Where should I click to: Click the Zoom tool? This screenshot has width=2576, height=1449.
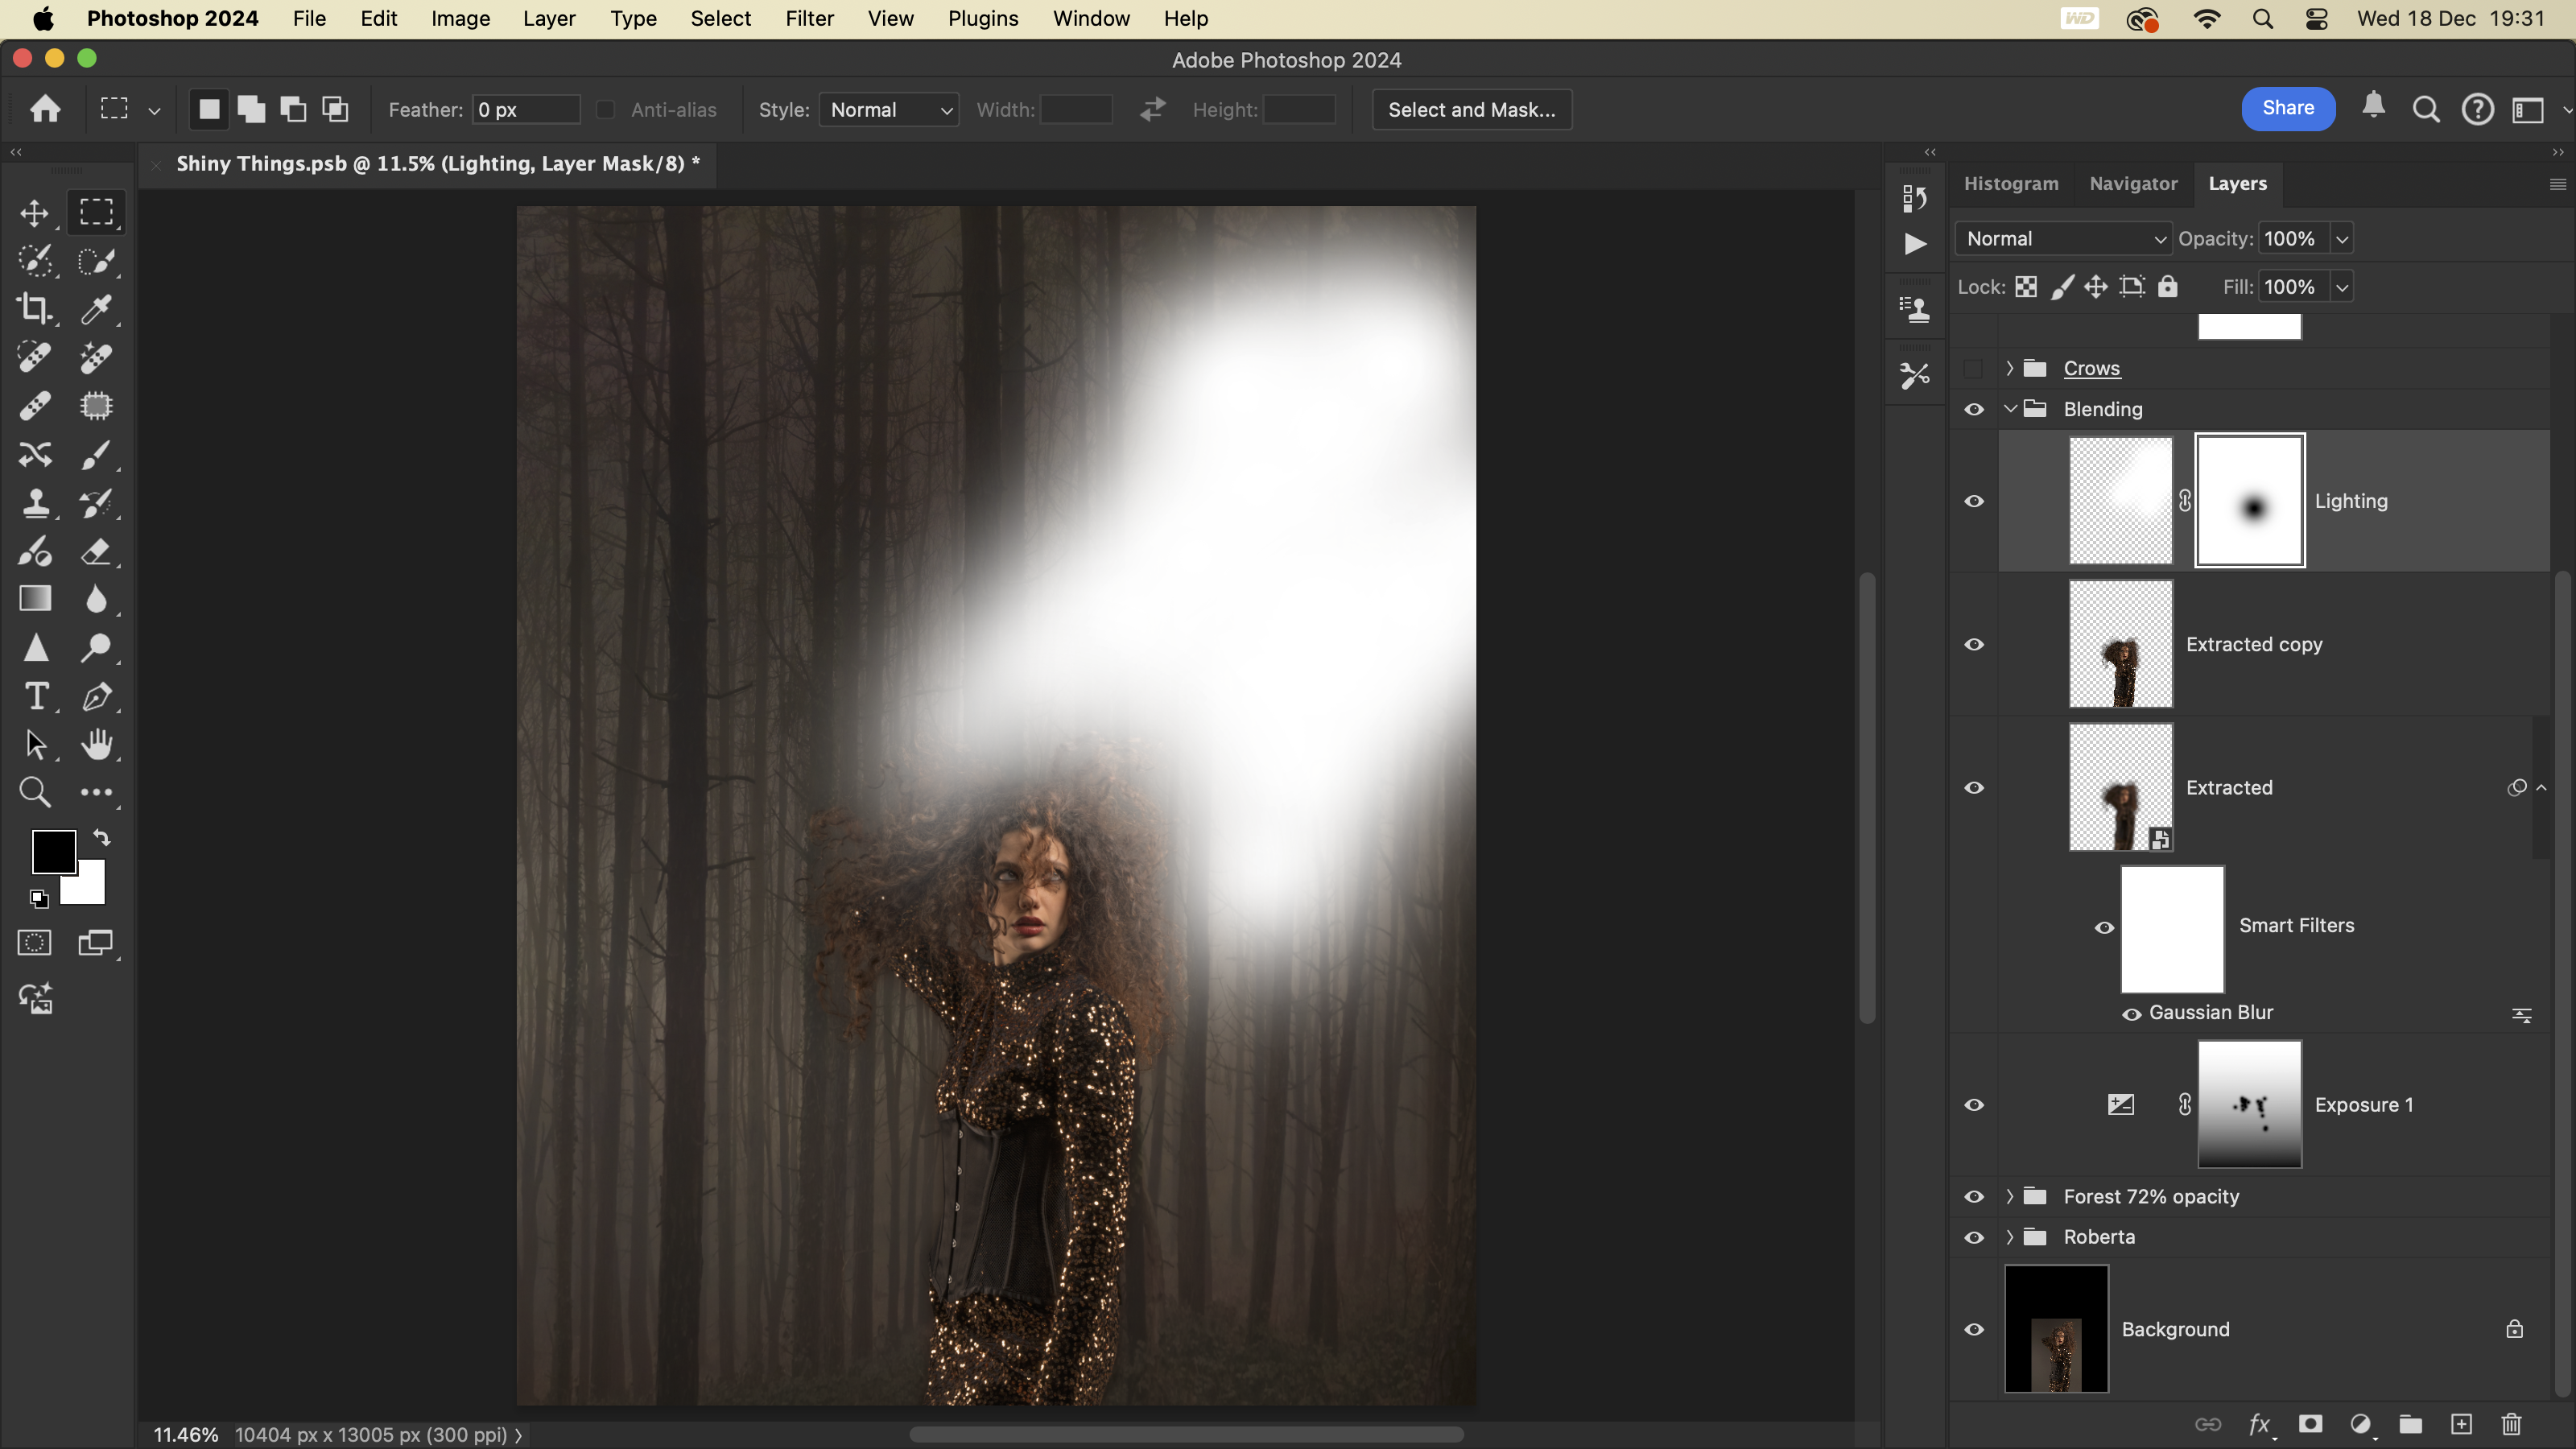coord(35,792)
